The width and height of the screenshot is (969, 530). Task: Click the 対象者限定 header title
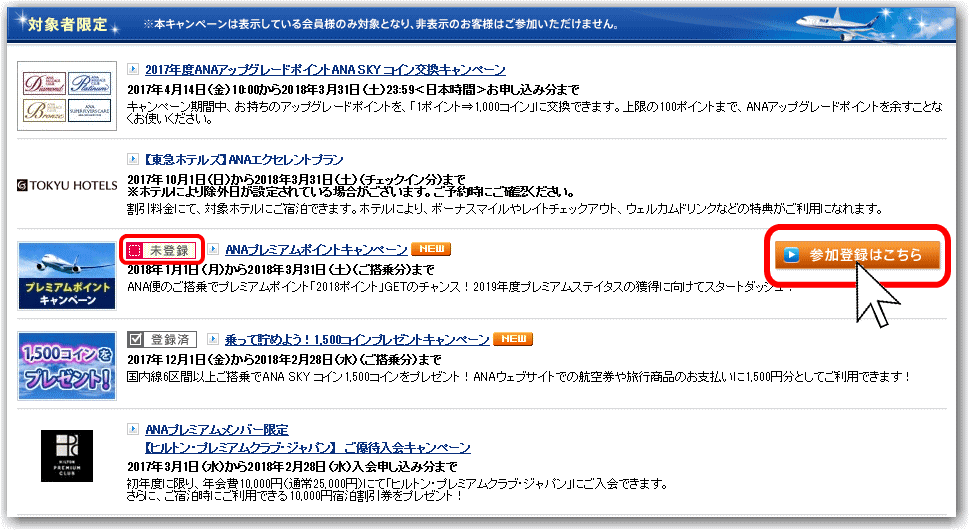pyautogui.click(x=67, y=25)
